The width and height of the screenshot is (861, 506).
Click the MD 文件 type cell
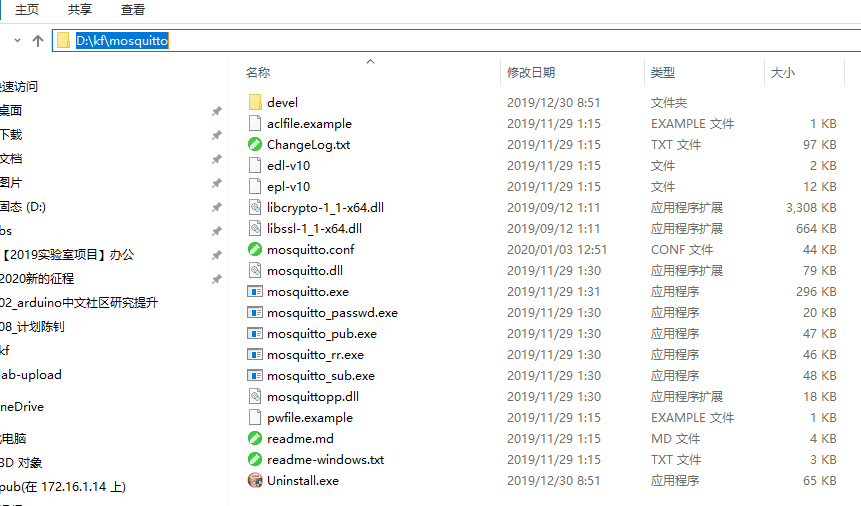[675, 438]
